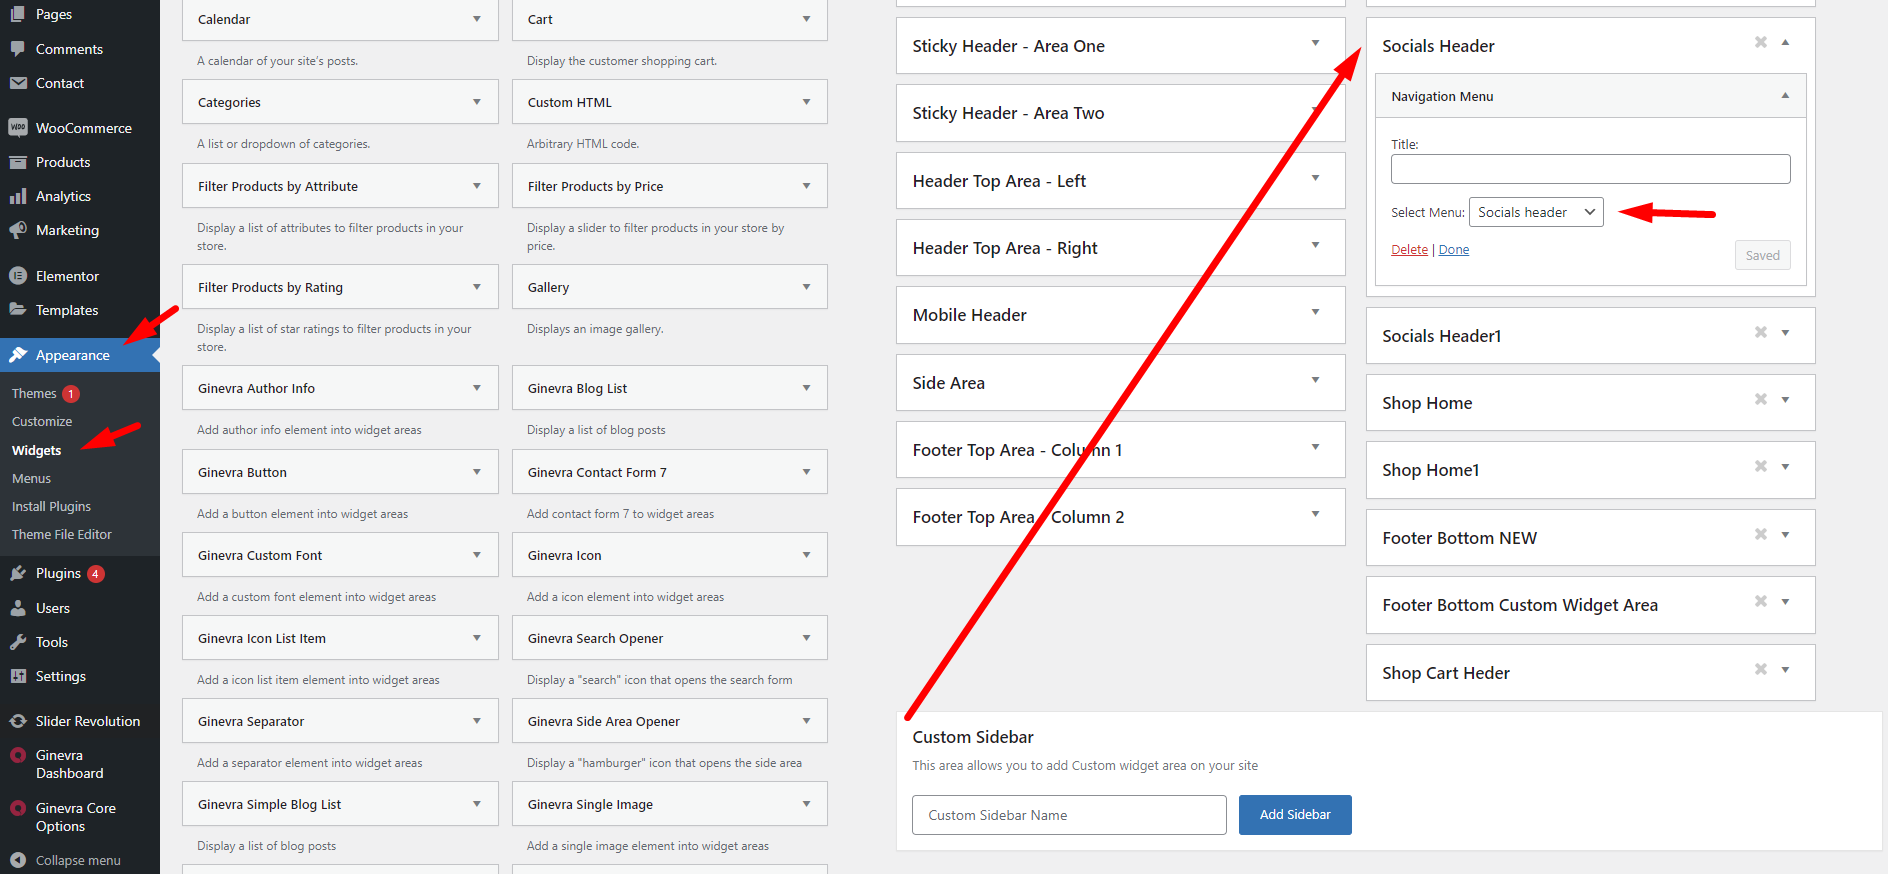The width and height of the screenshot is (1888, 874).
Task: Click the Plugins plug icon
Action: (x=18, y=573)
